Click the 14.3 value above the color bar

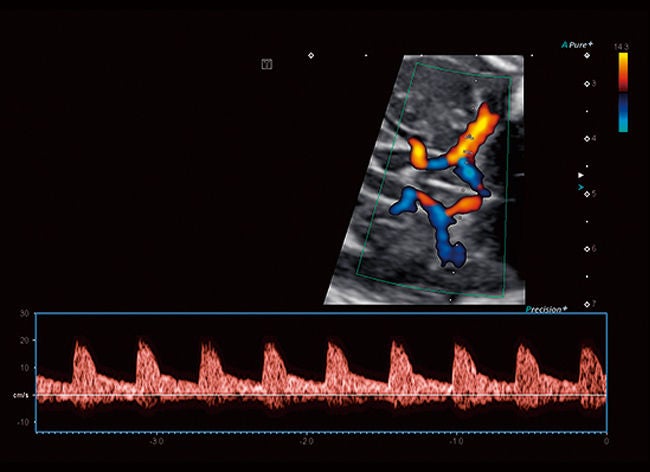coord(621,47)
